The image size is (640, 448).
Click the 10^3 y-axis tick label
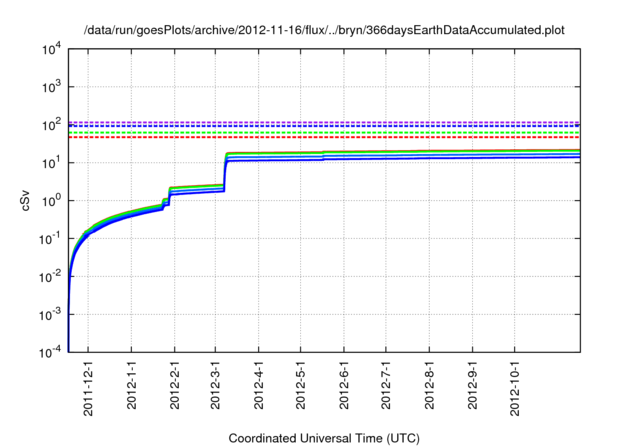click(x=51, y=87)
